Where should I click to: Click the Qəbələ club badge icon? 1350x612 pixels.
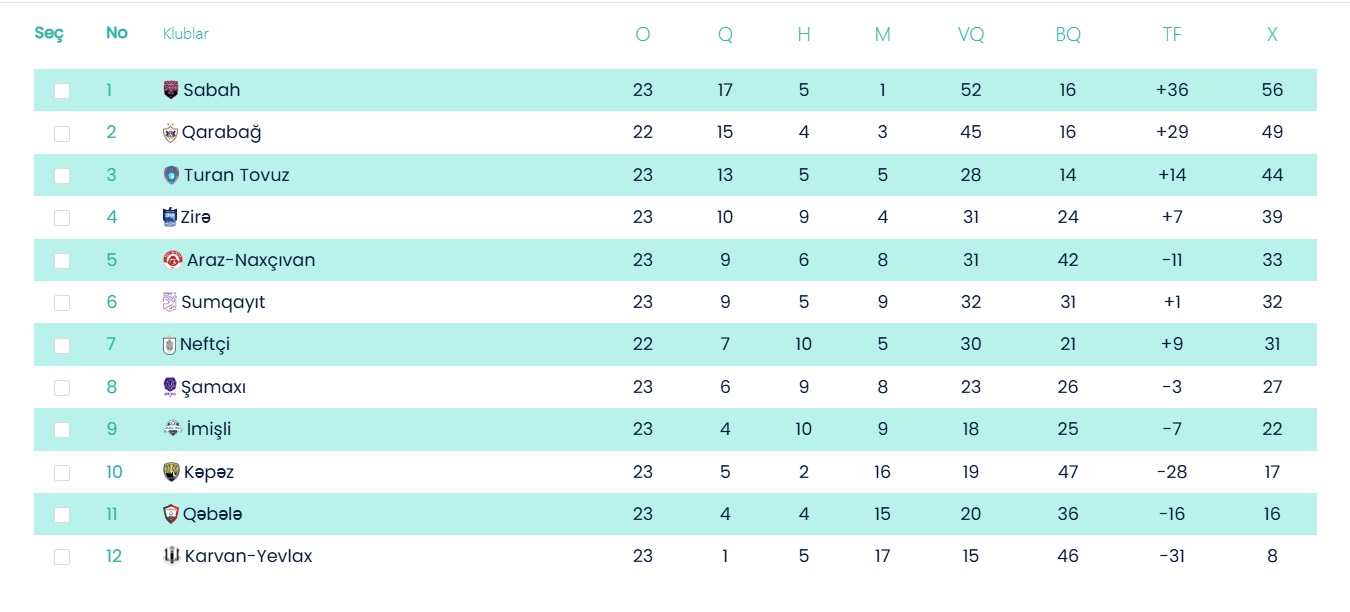point(171,514)
